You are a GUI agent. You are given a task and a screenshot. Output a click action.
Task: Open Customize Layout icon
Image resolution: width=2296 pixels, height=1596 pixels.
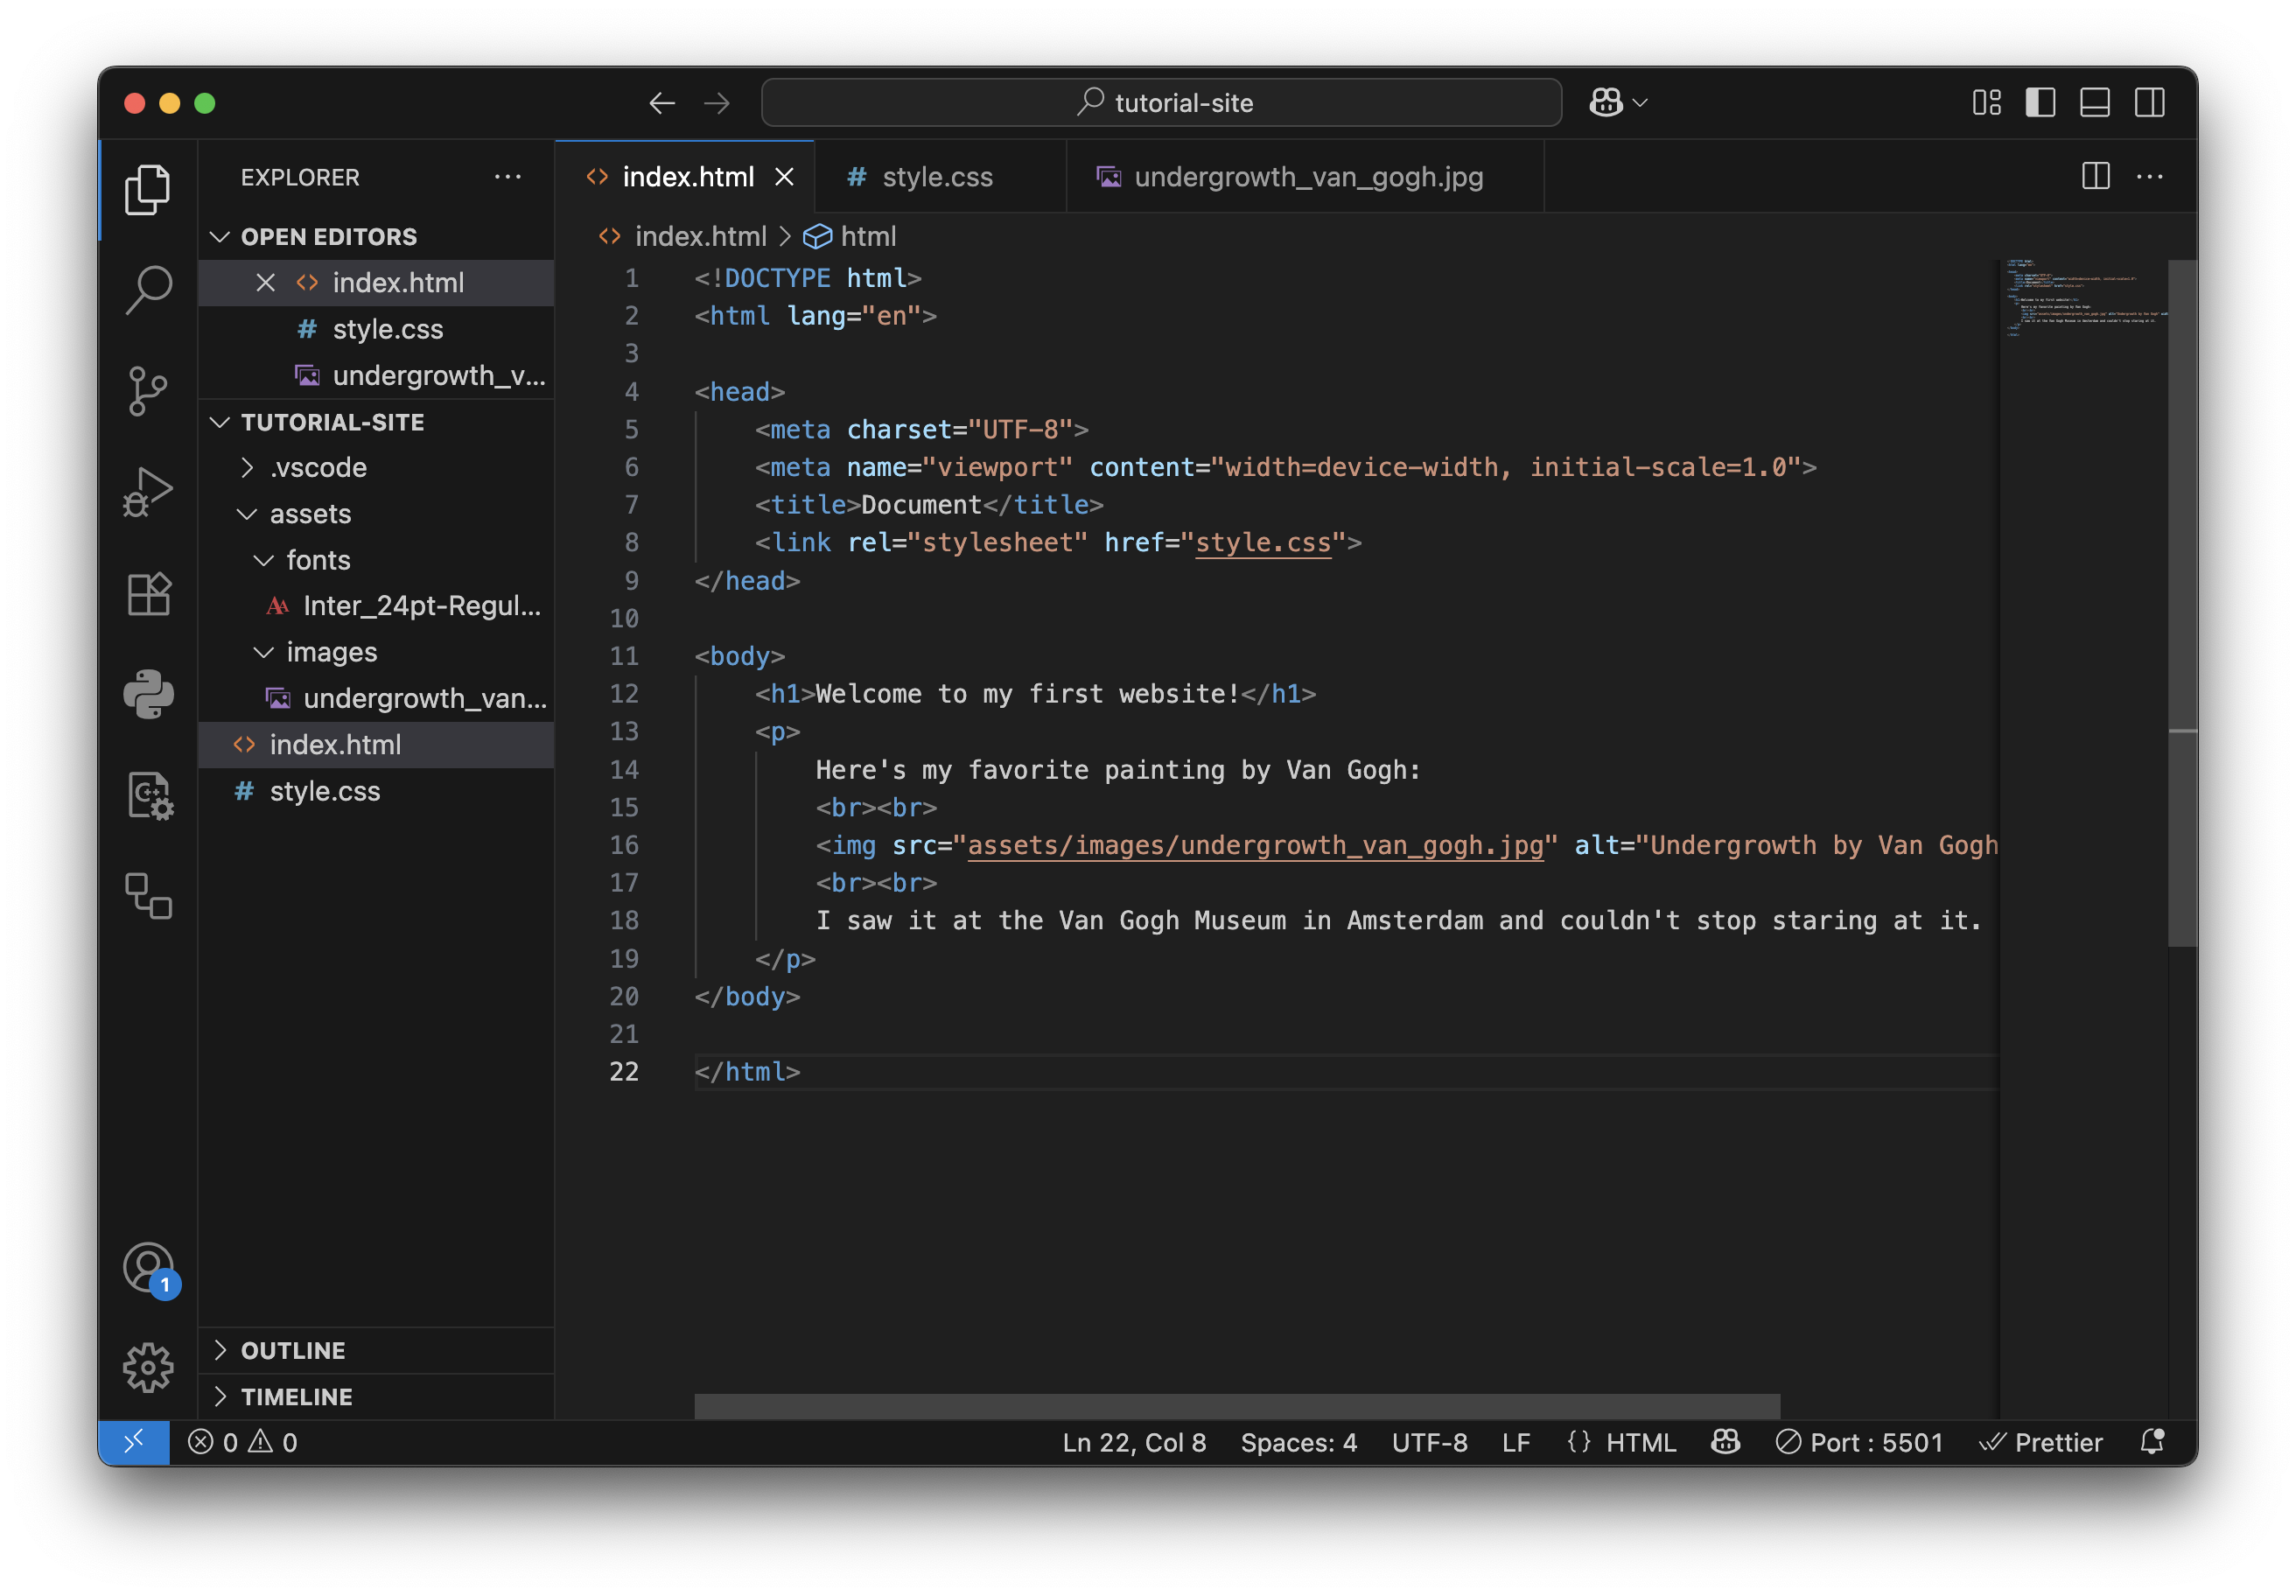1986,103
